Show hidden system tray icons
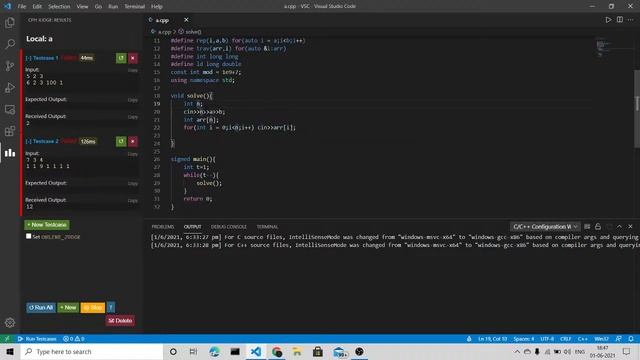Image resolution: width=640 pixels, height=360 pixels. tap(517, 351)
